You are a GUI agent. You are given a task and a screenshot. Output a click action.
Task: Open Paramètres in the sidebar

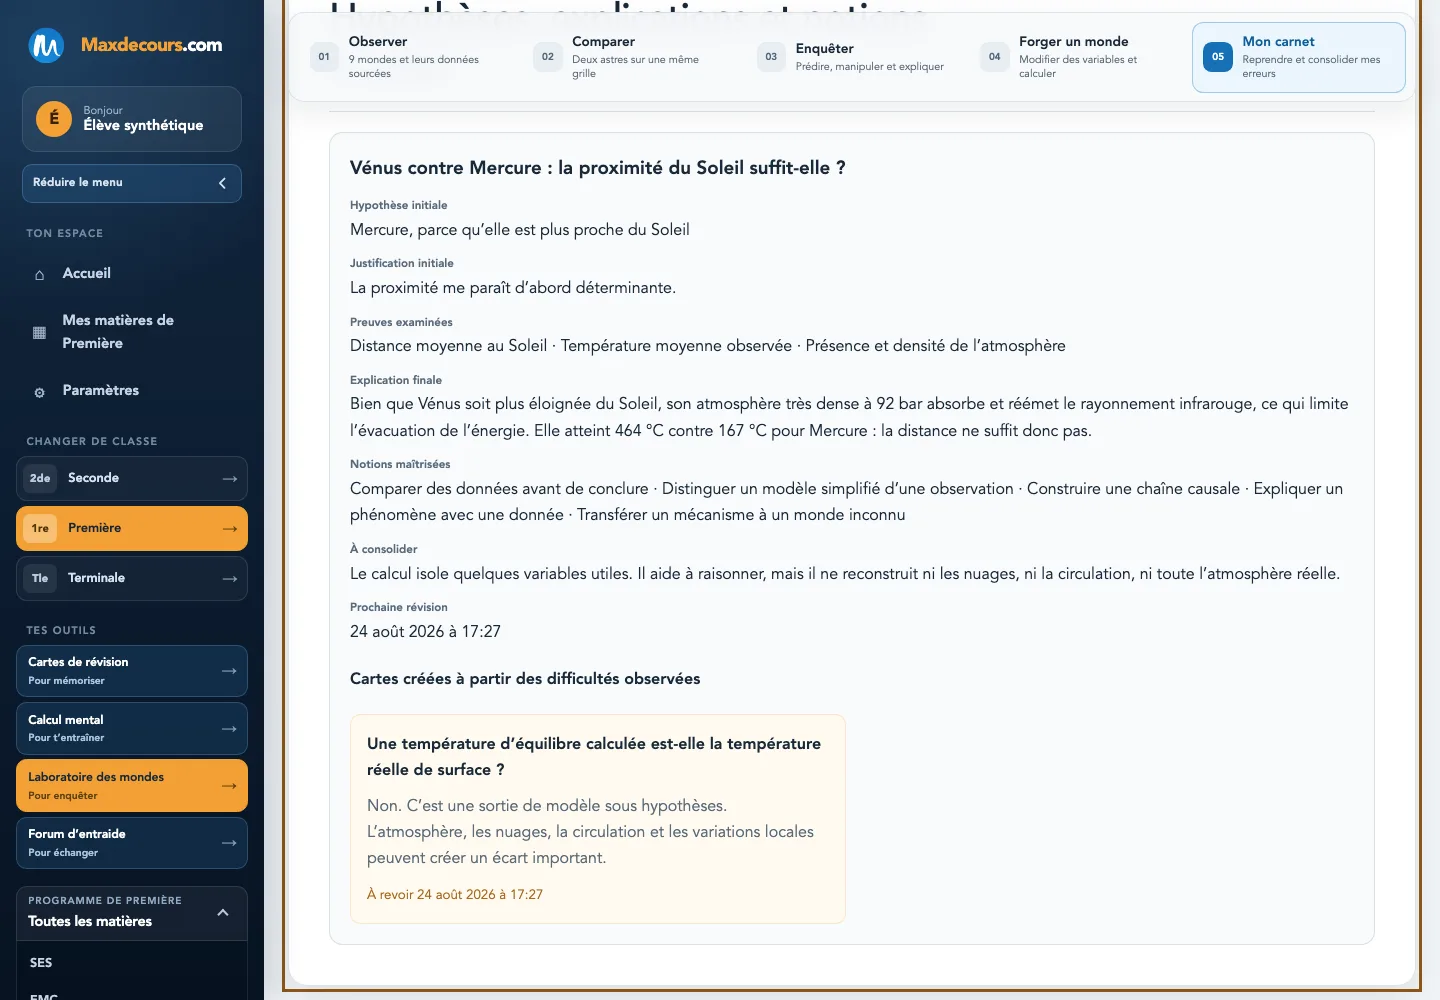pos(132,391)
